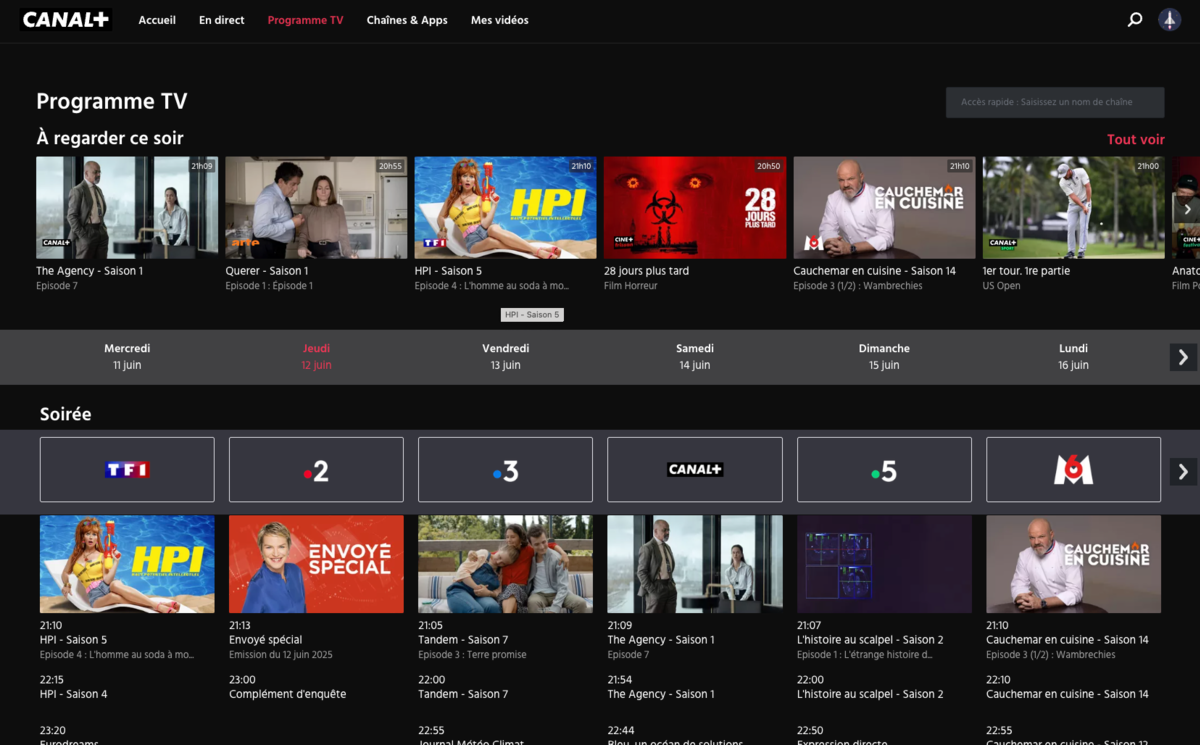Select the France 2 channel tile
Screen dimensions: 1200x745
[x=316, y=469]
